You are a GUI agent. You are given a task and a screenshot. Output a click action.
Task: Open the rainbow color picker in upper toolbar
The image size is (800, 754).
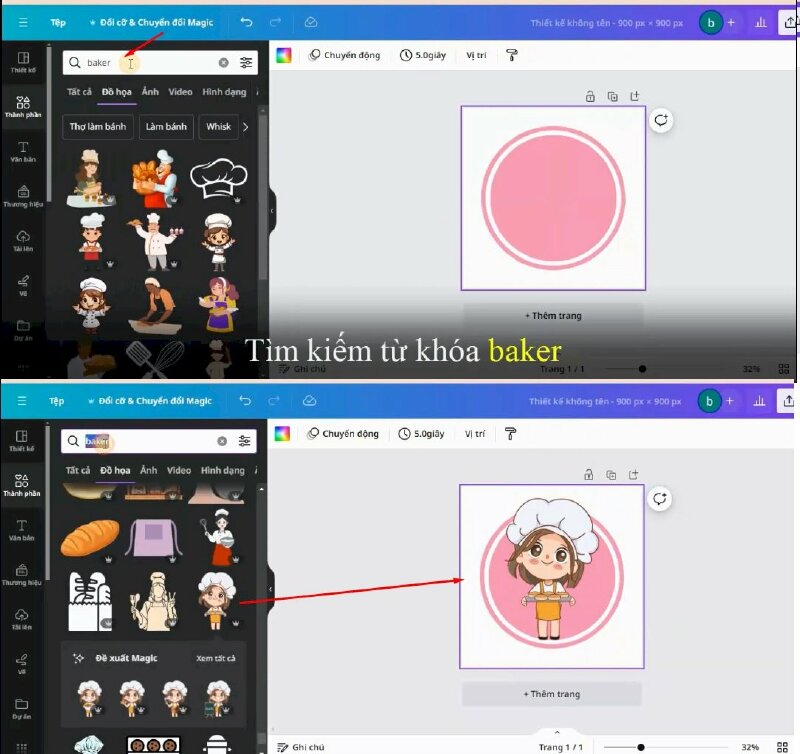[x=284, y=55]
